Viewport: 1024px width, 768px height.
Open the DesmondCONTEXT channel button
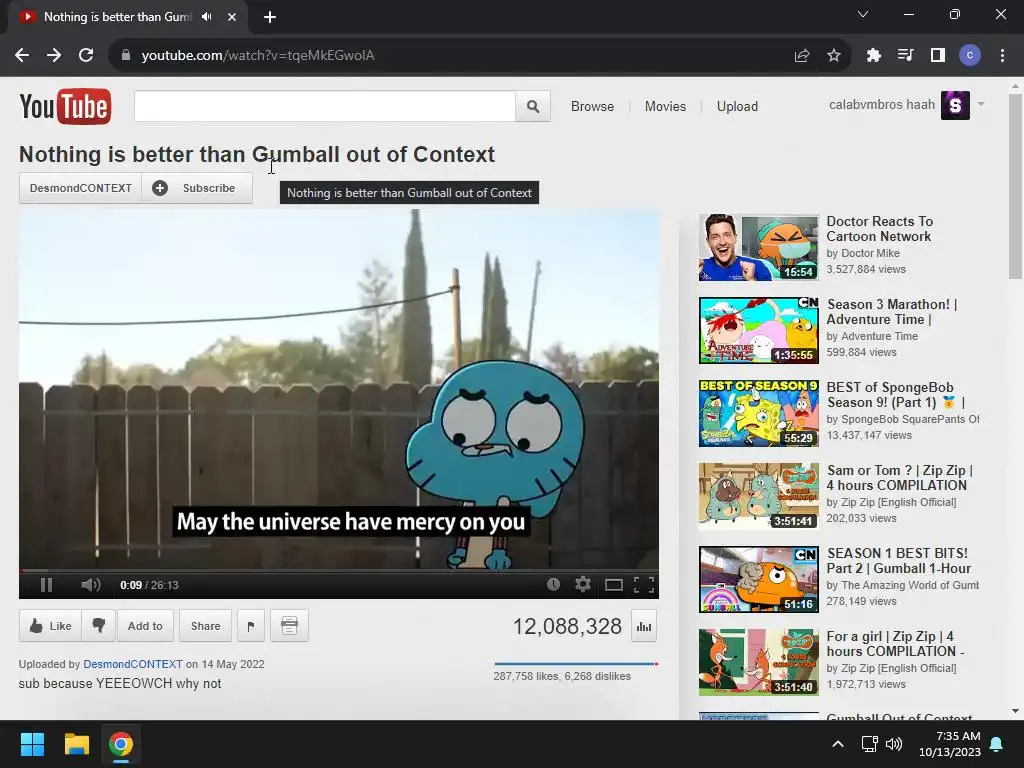tap(80, 188)
